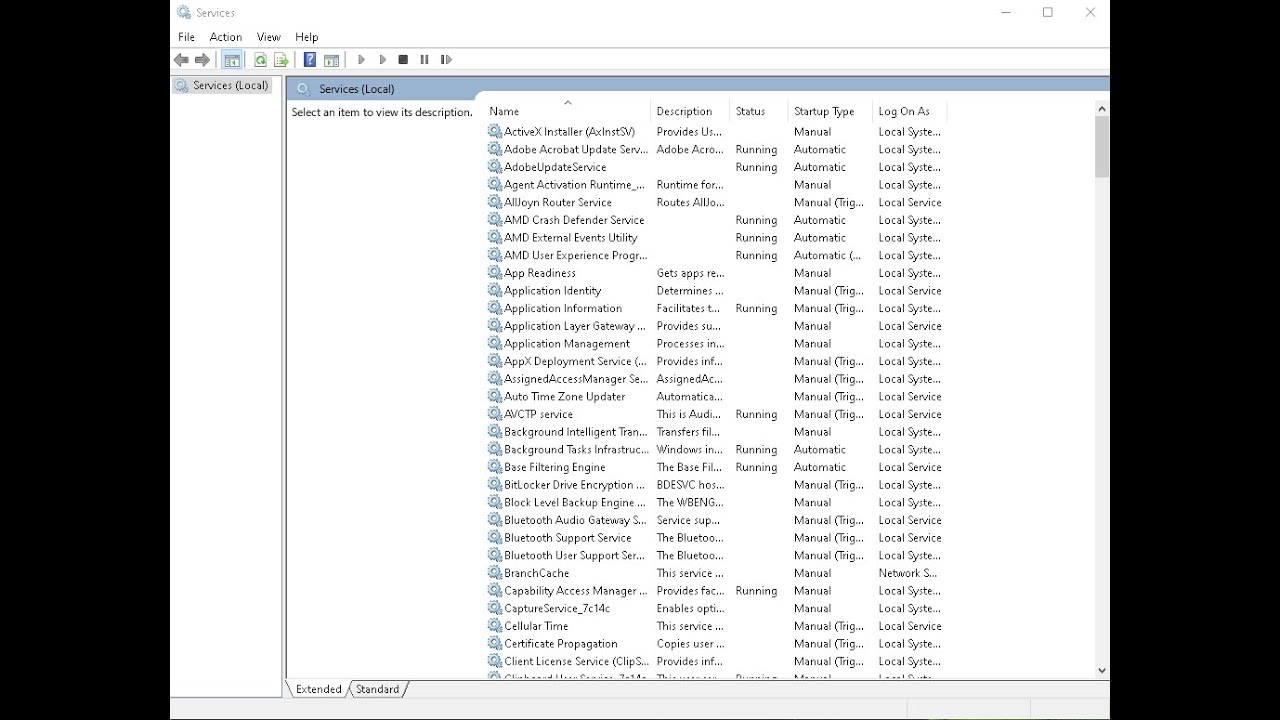Toggle Show/Hide Console Tree toolbar icon

tap(232, 60)
